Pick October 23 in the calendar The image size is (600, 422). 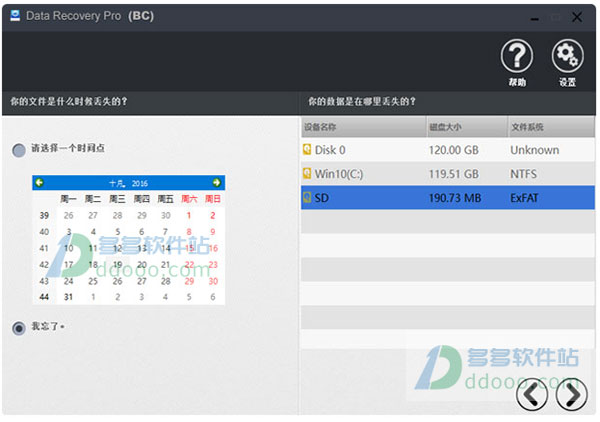(213, 264)
